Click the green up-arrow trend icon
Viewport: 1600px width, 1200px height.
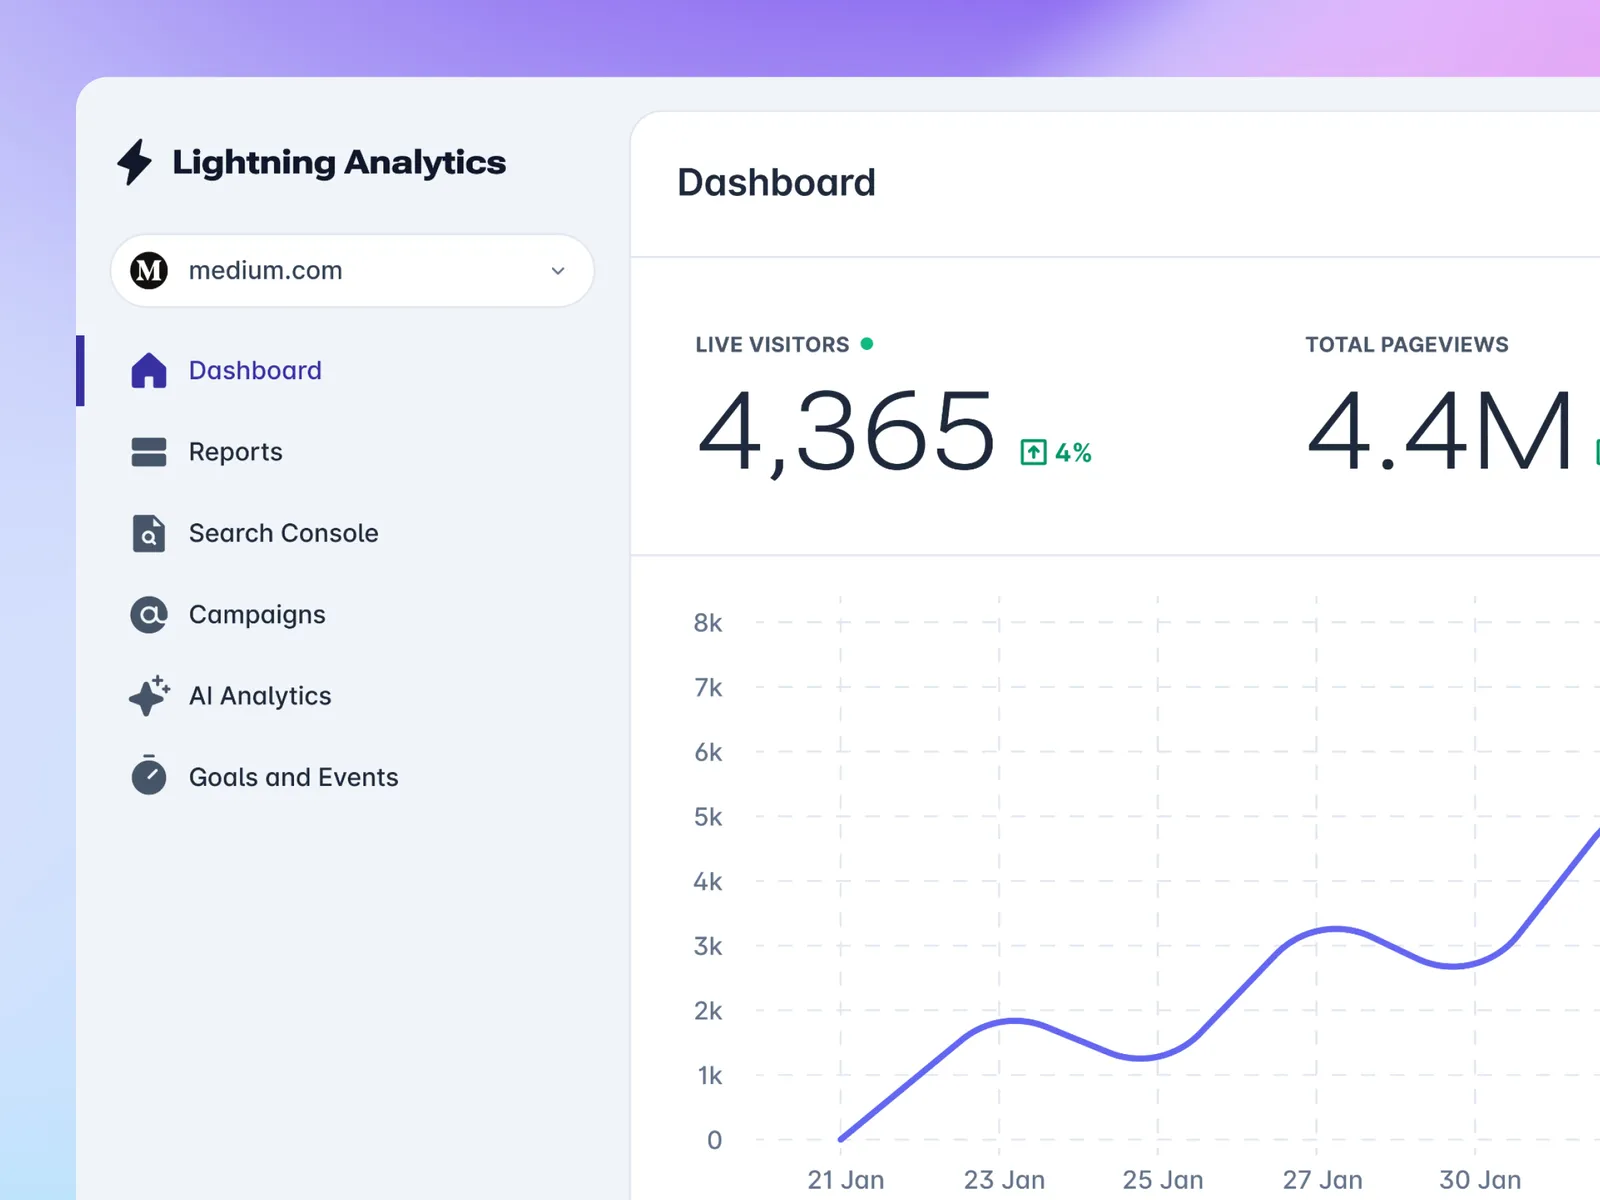pyautogui.click(x=1033, y=453)
